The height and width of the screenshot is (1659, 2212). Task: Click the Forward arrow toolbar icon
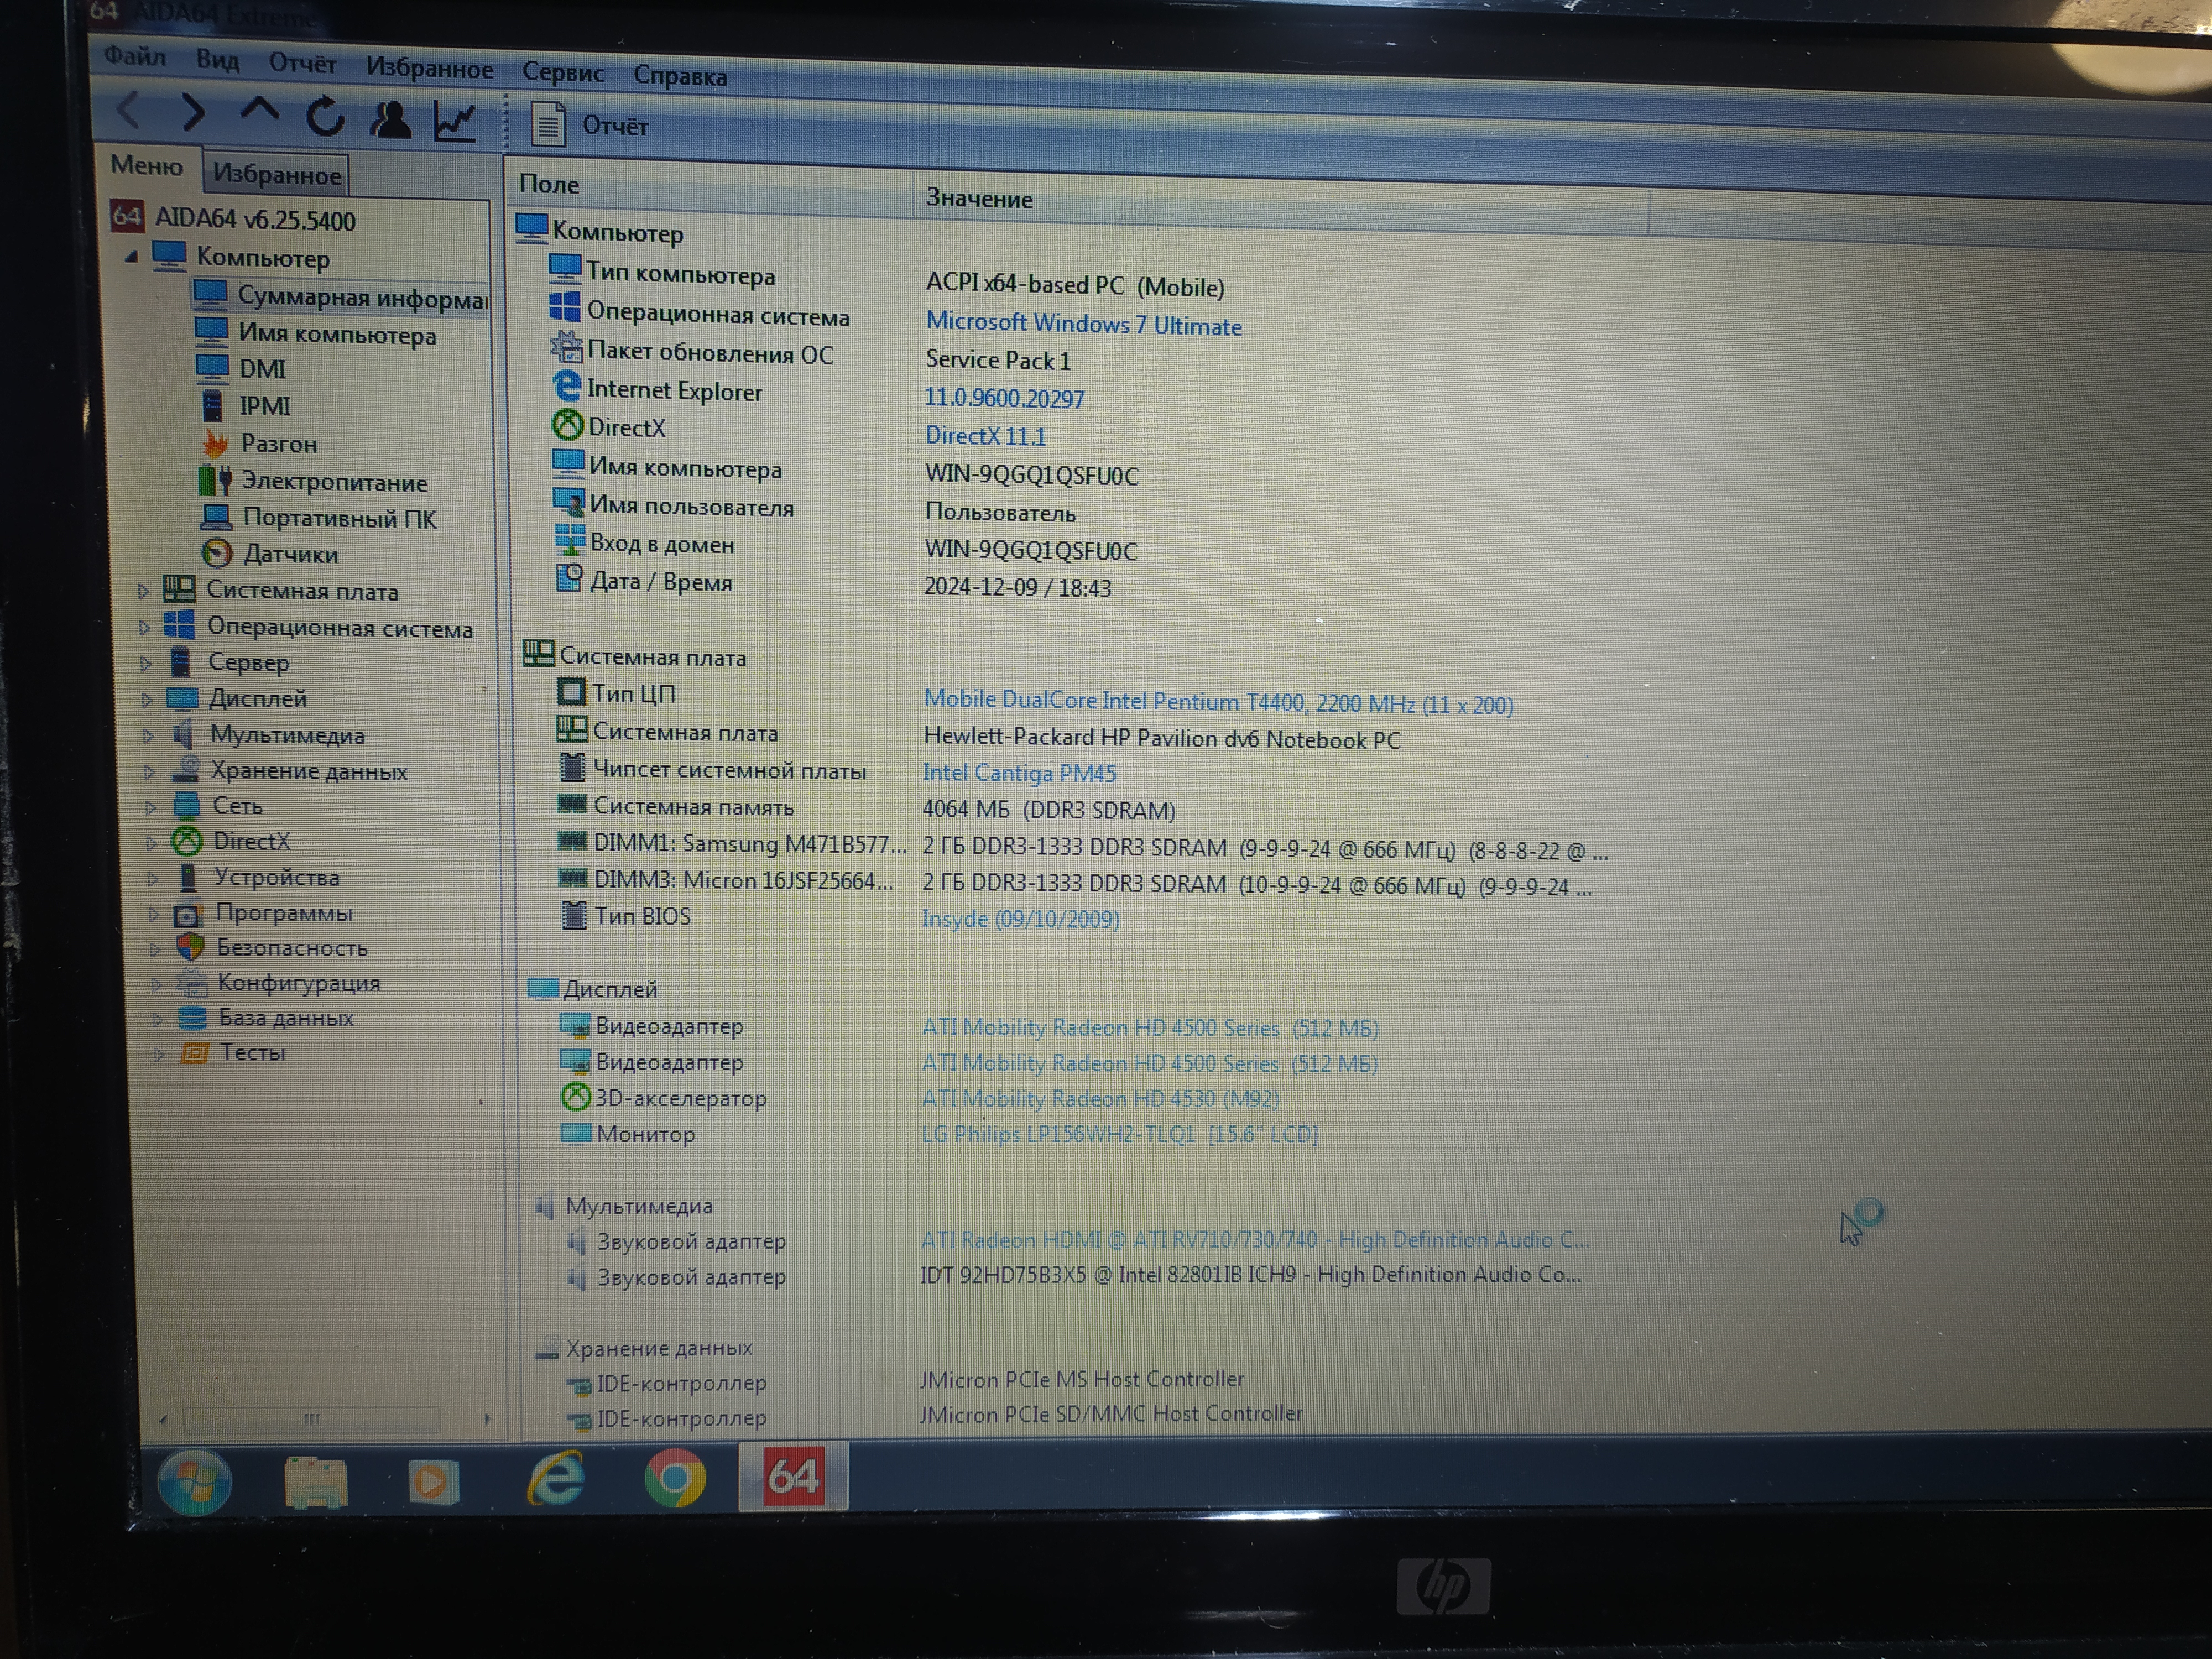pyautogui.click(x=193, y=112)
